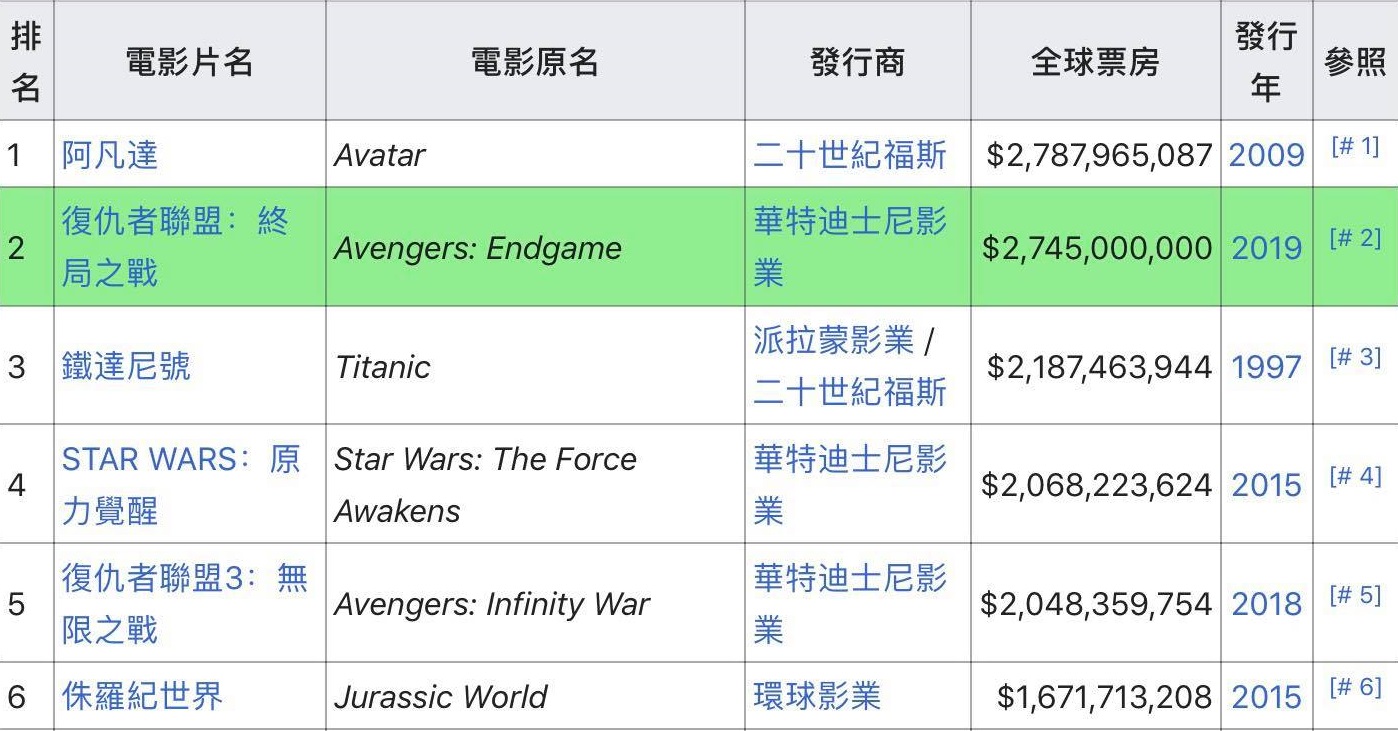This screenshot has width=1398, height=731.
Task: Open reference note [# 6]
Action: click(x=1355, y=688)
